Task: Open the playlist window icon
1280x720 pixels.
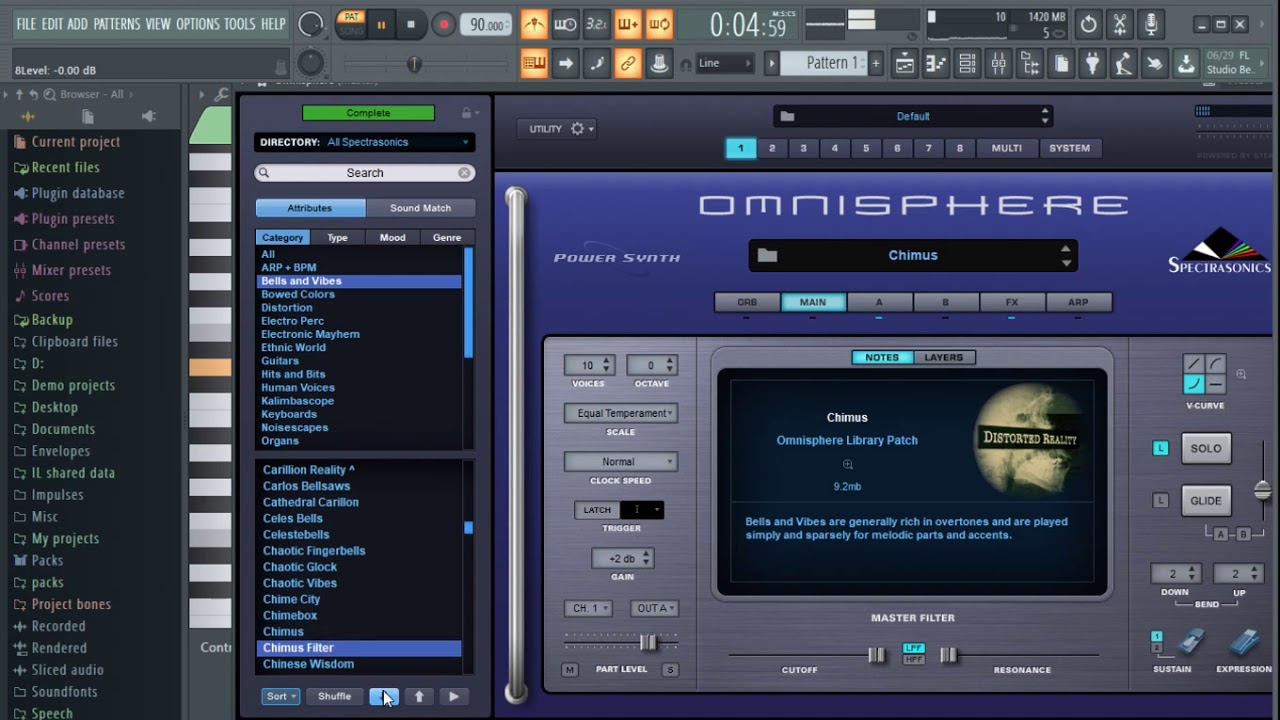Action: [904, 64]
